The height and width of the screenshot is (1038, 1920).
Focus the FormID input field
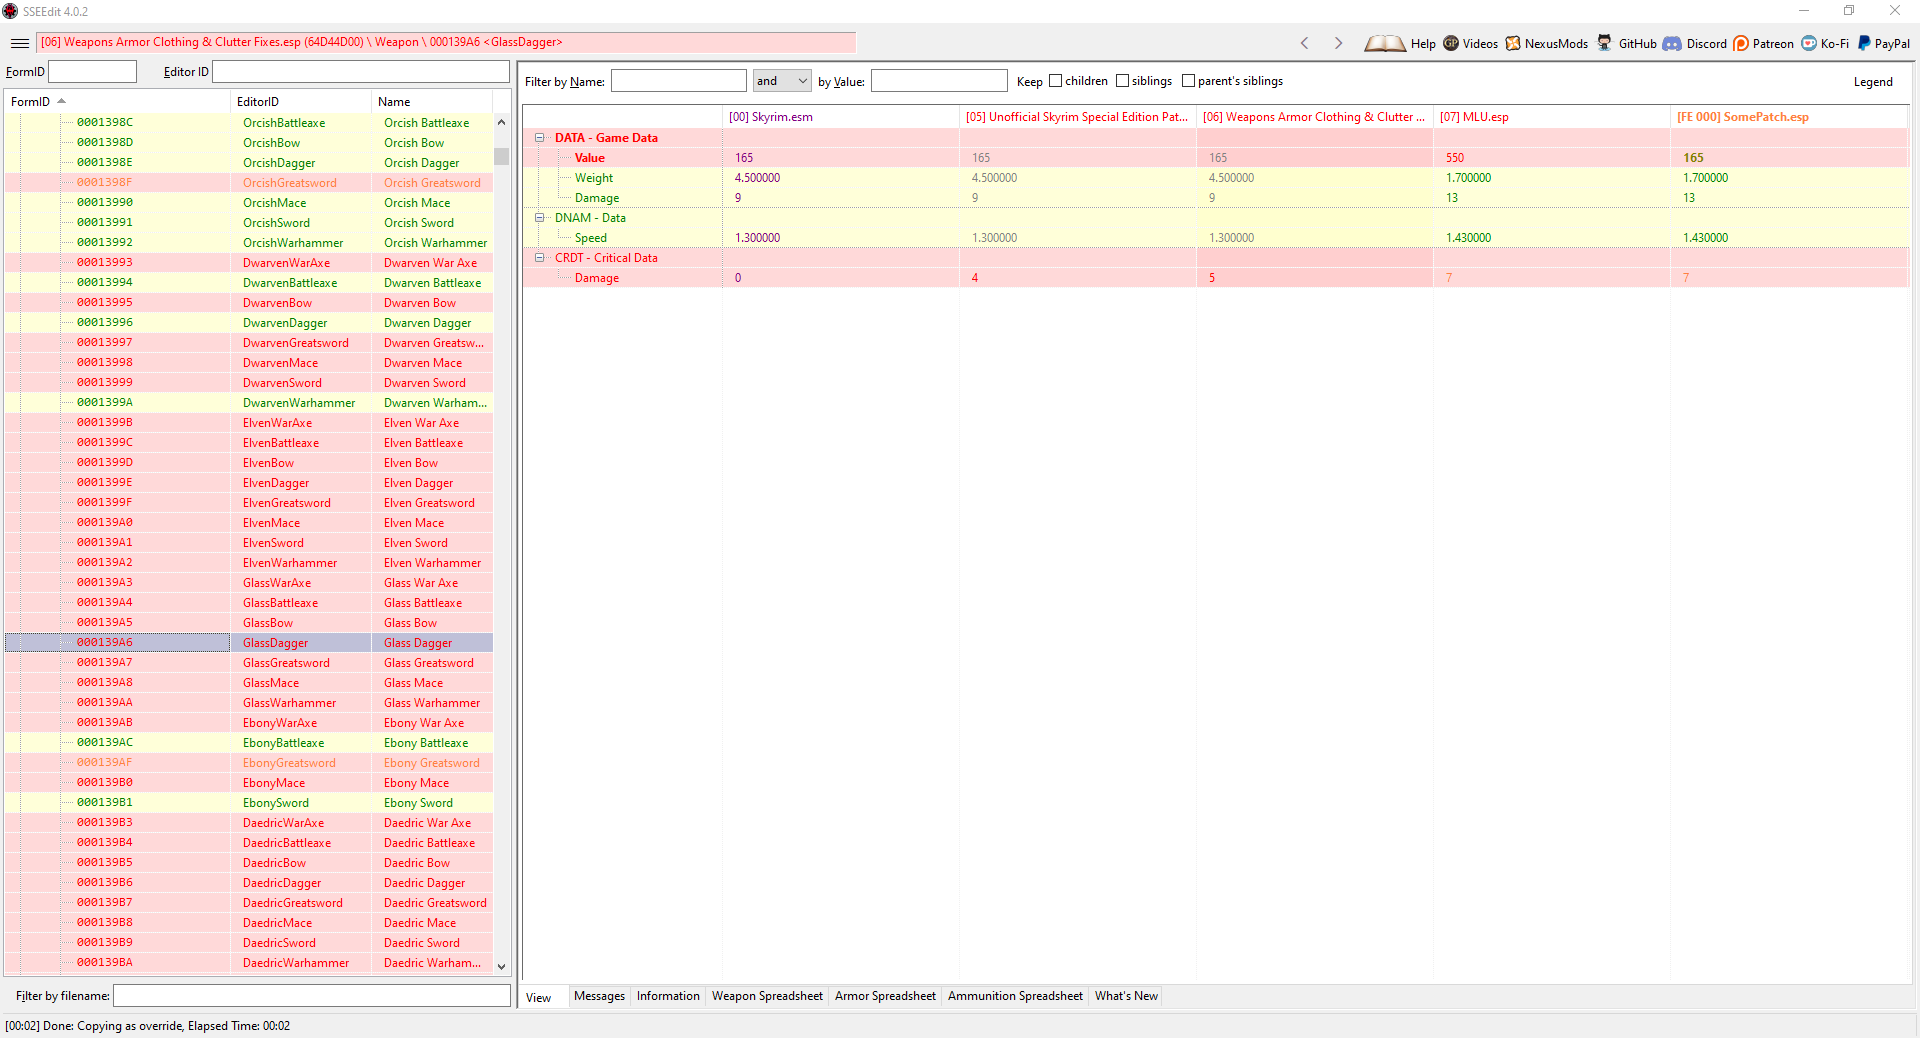click(92, 72)
